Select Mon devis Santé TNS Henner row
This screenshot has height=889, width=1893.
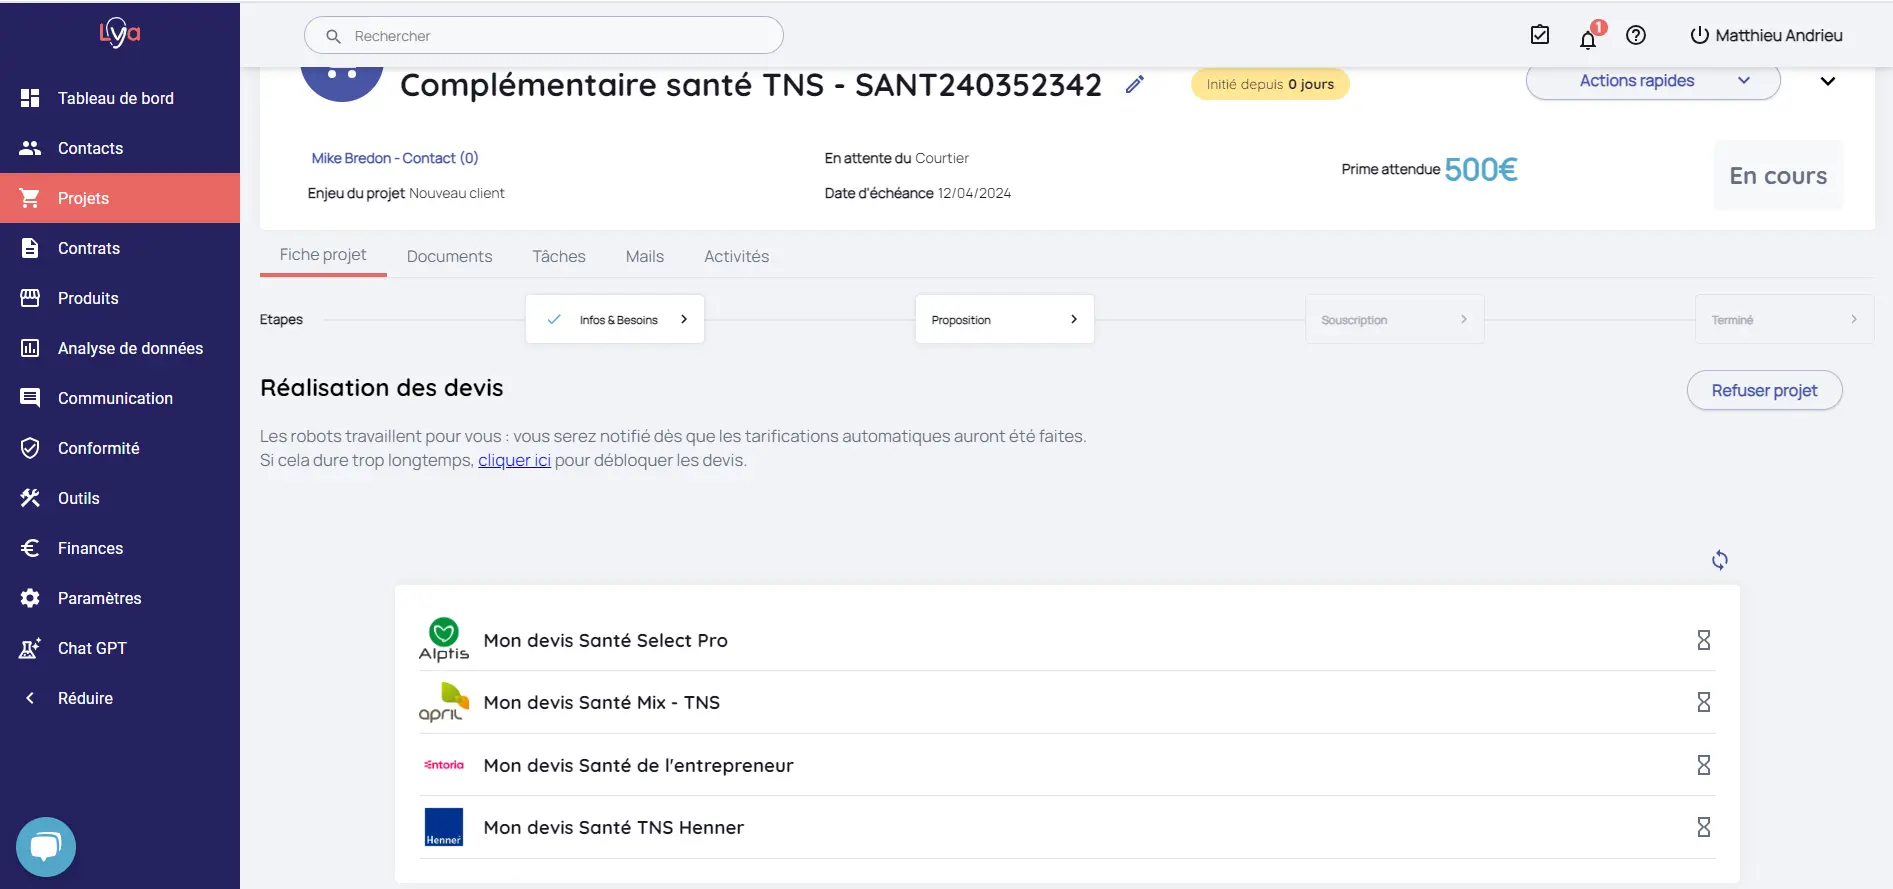click(1067, 827)
